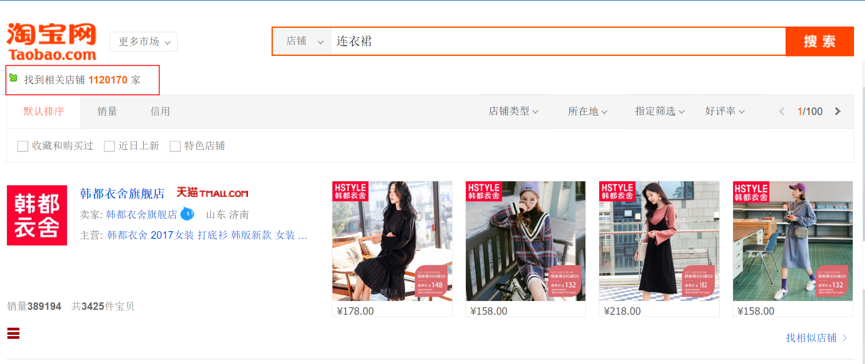This screenshot has height=364, width=865.
Task: Expand the 指定筛选 filter
Action: click(660, 111)
